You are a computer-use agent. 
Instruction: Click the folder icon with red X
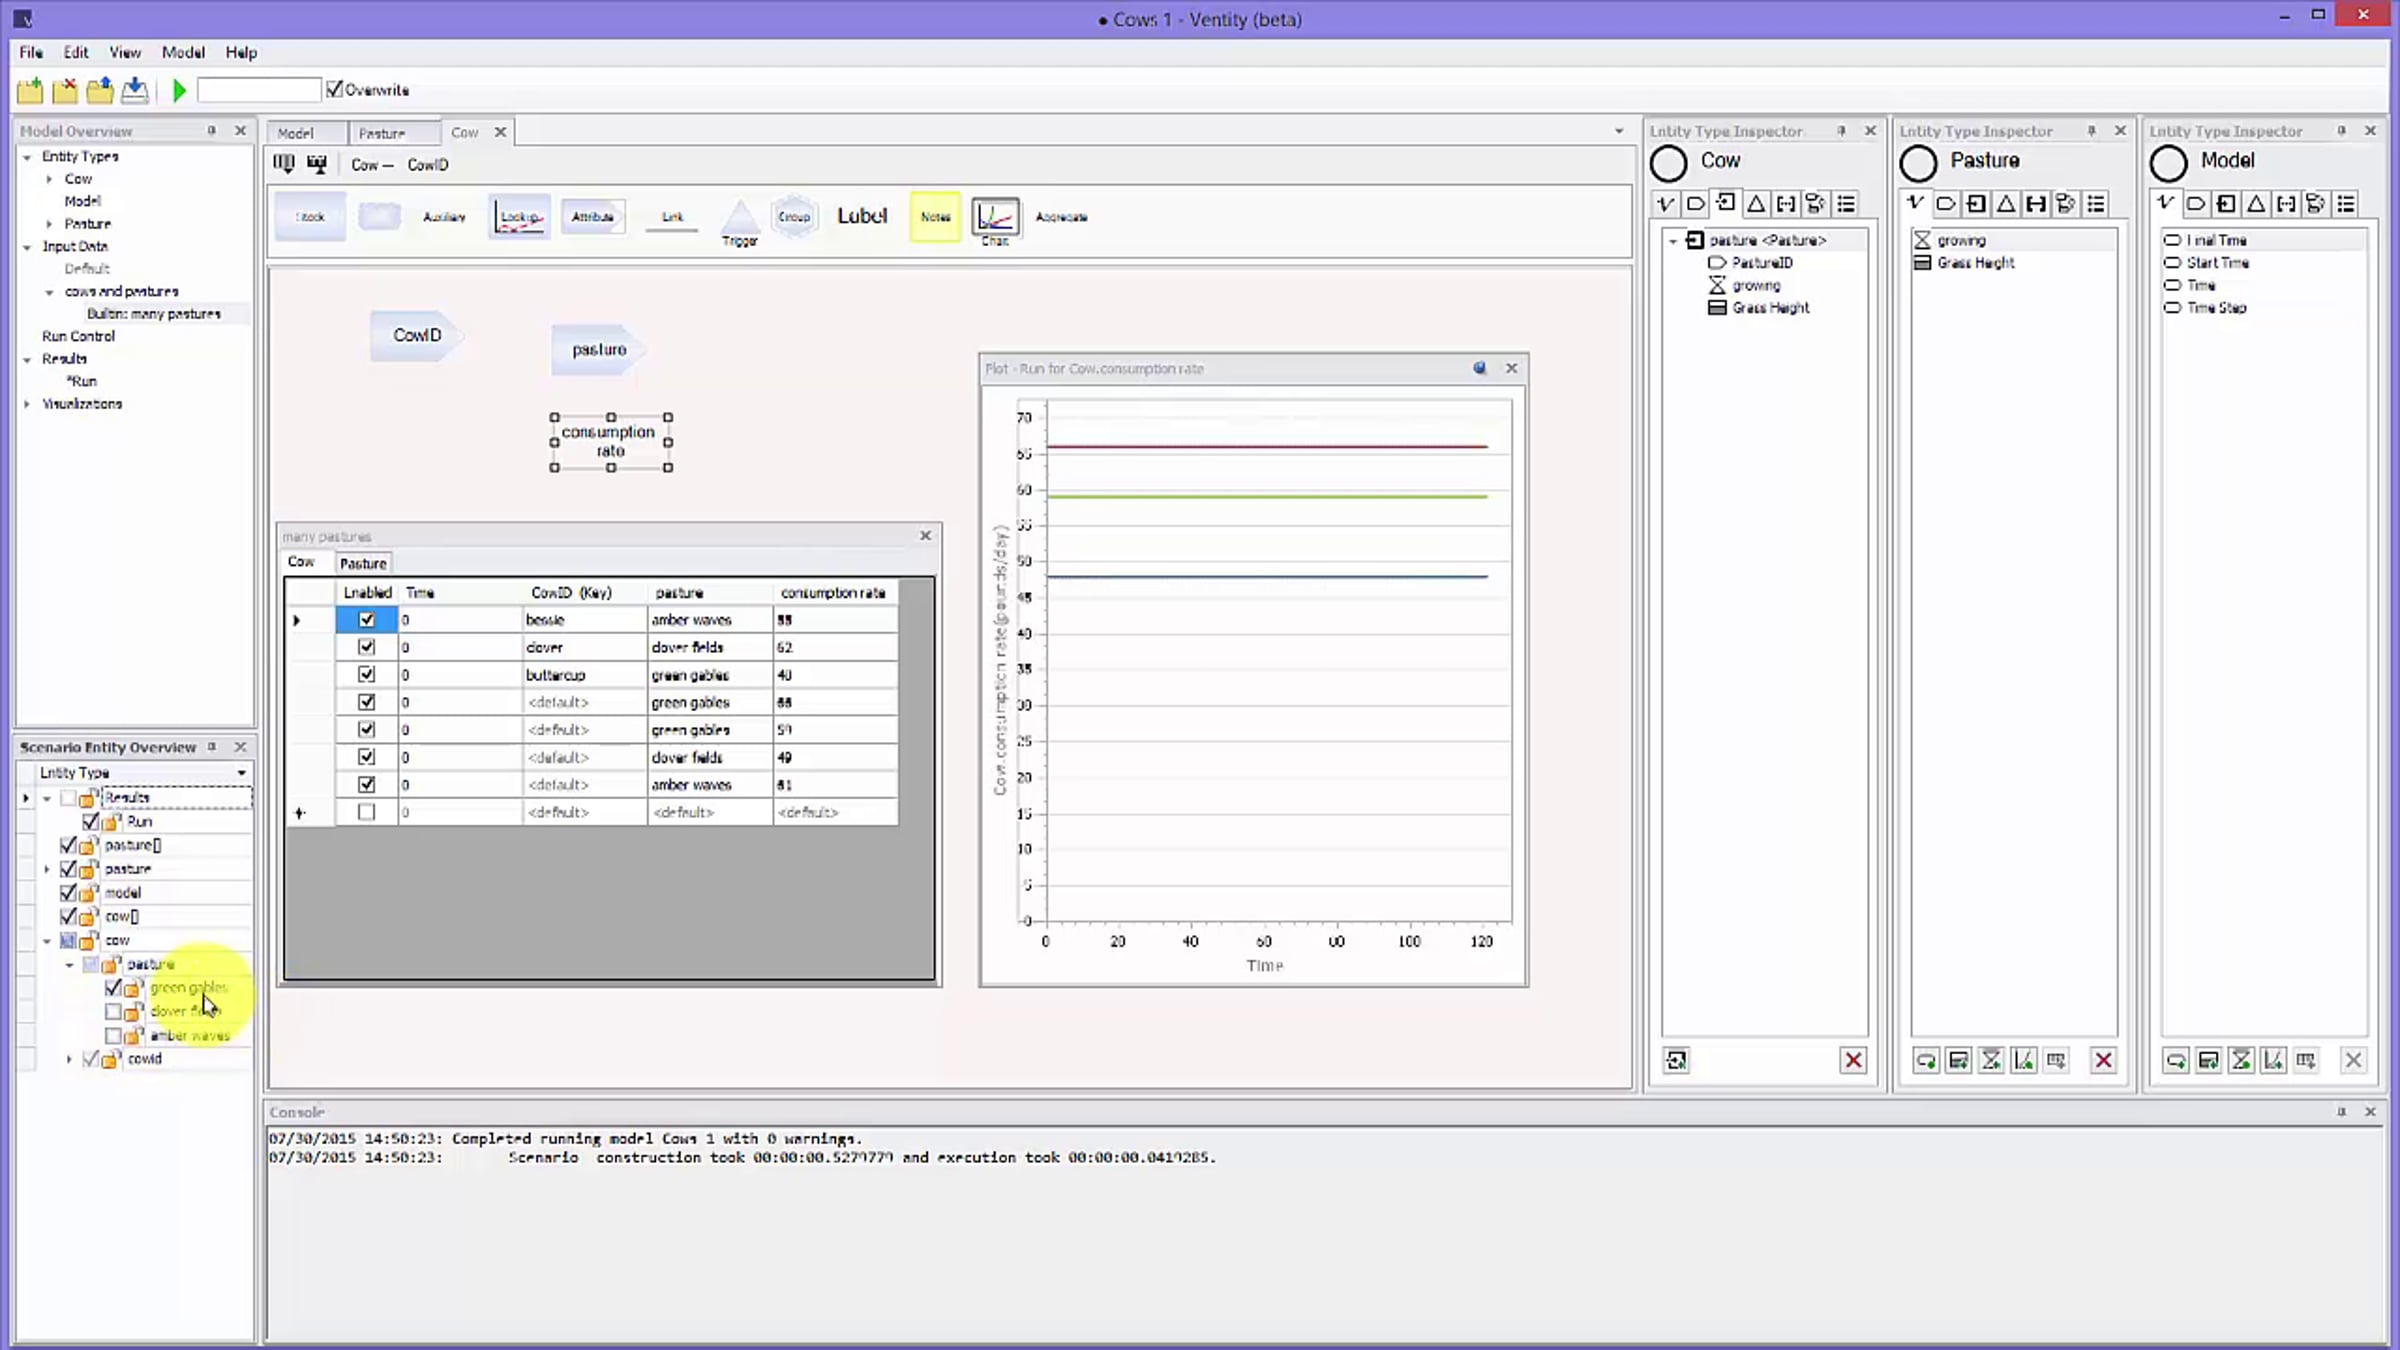point(65,91)
